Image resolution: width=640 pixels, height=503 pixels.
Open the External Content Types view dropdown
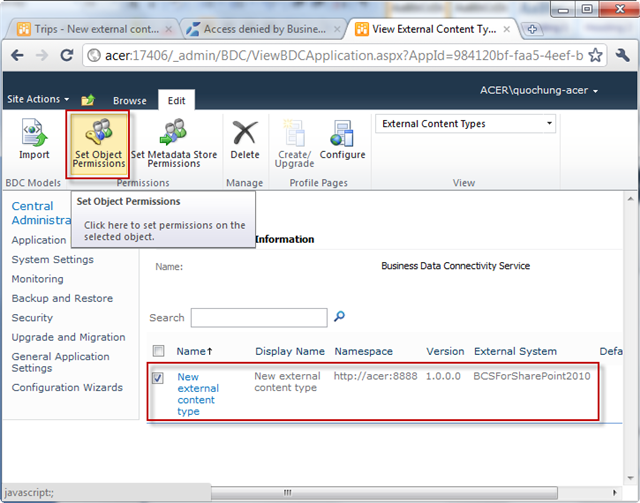[x=465, y=124]
